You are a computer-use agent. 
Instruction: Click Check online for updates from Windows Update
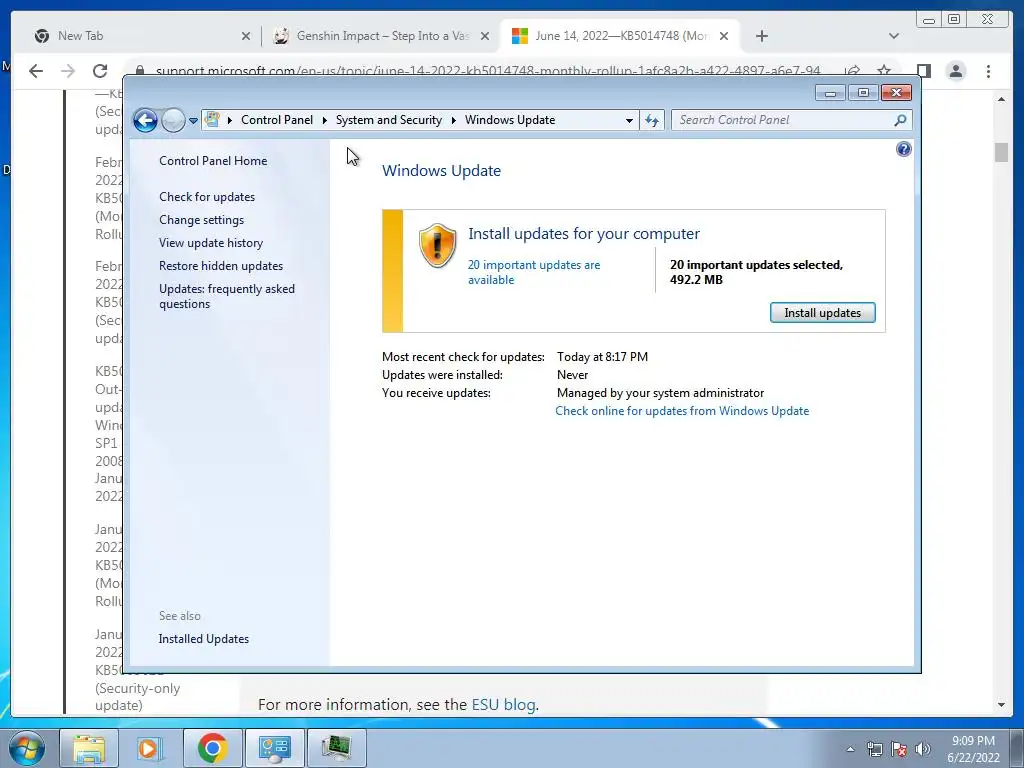[682, 411]
